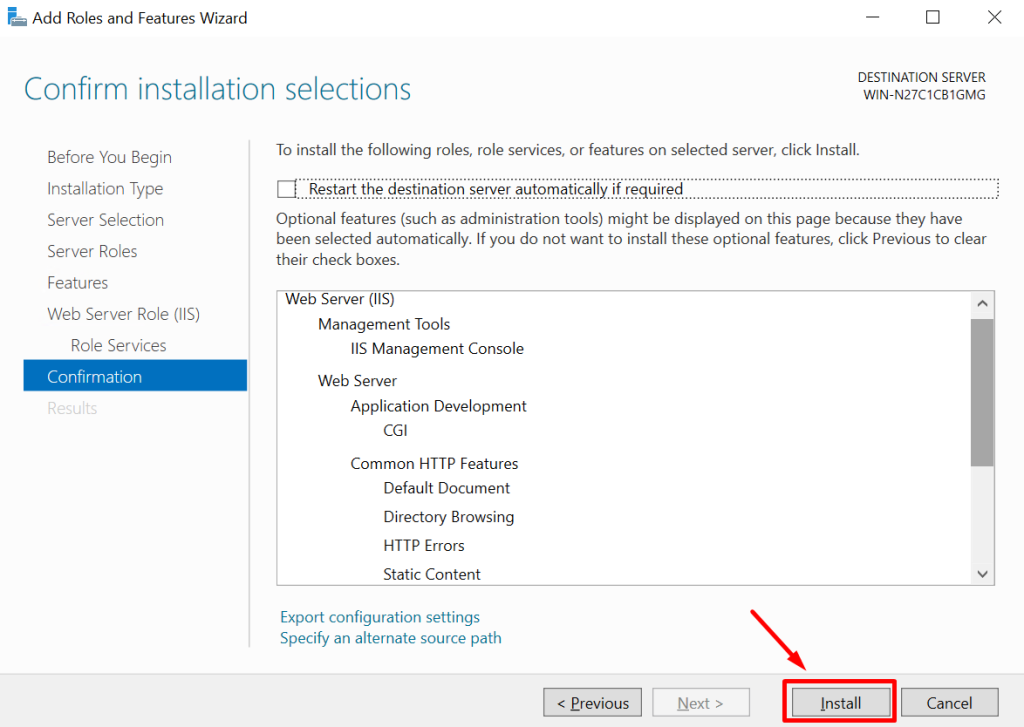This screenshot has width=1024, height=727.
Task: Close the Add Roles and Features Wizard
Action: [994, 18]
